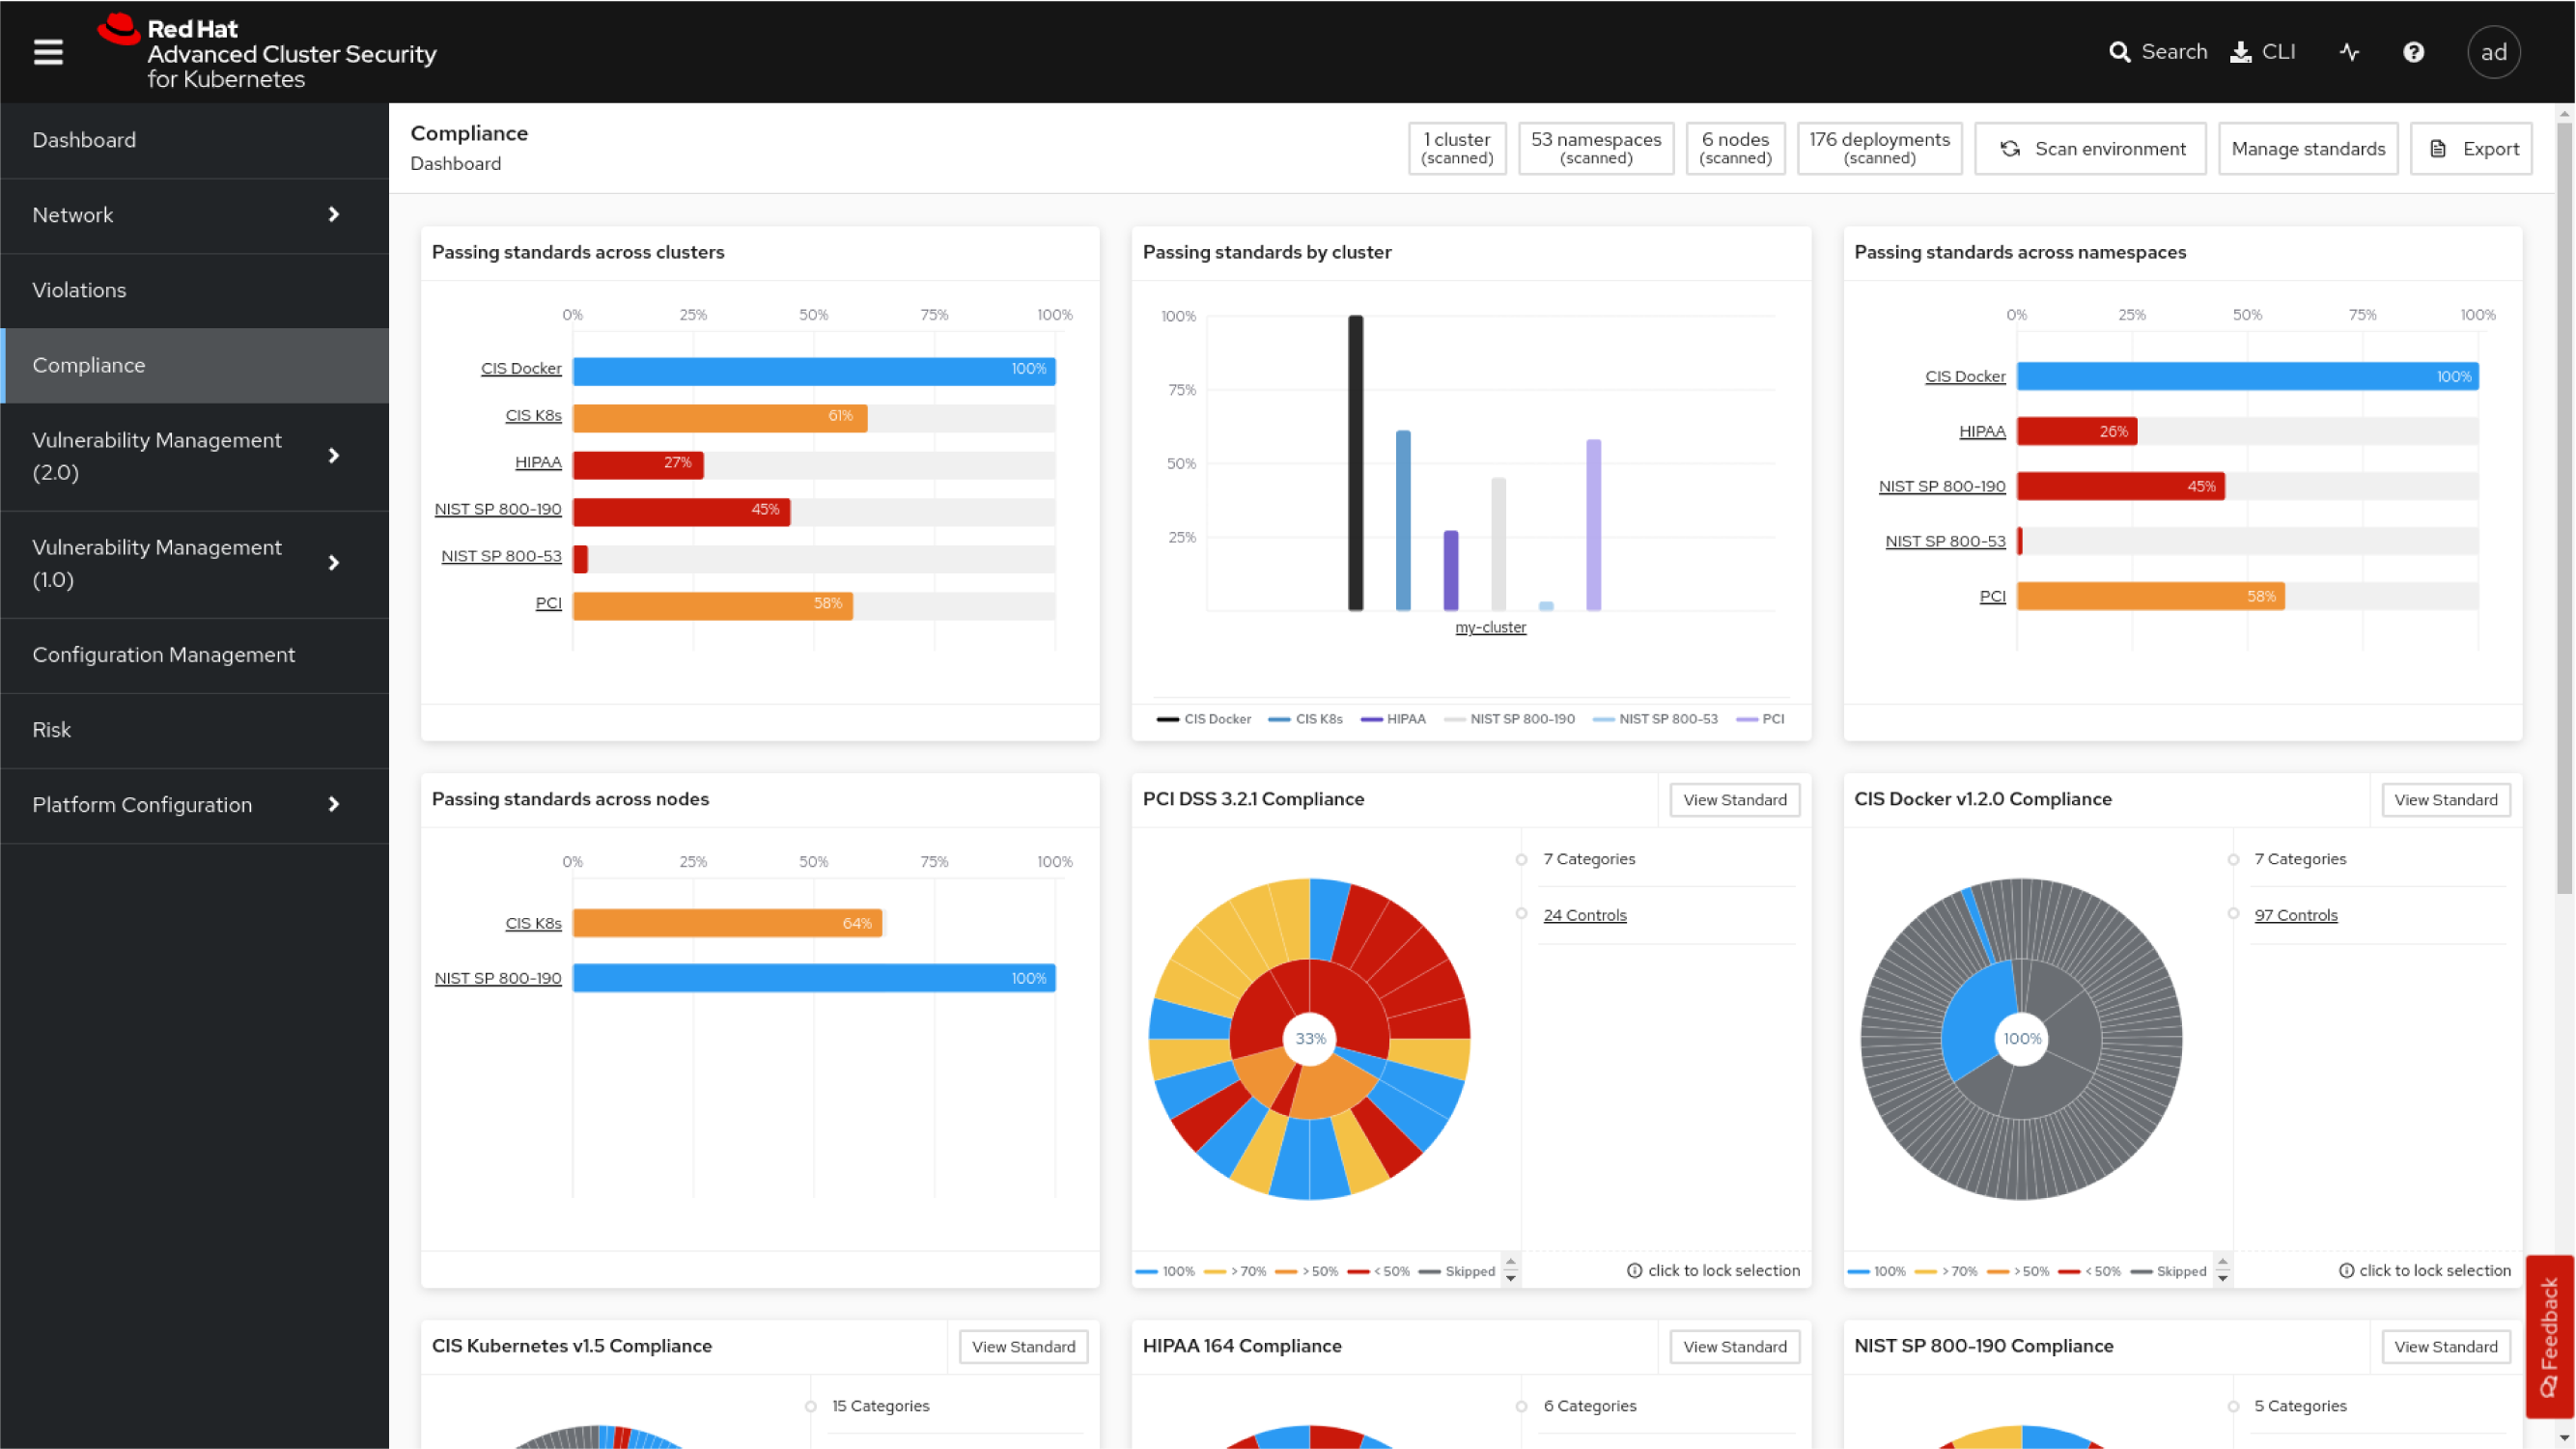Open the CLI download option
The width and height of the screenshot is (2576, 1449).
coord(2263,51)
